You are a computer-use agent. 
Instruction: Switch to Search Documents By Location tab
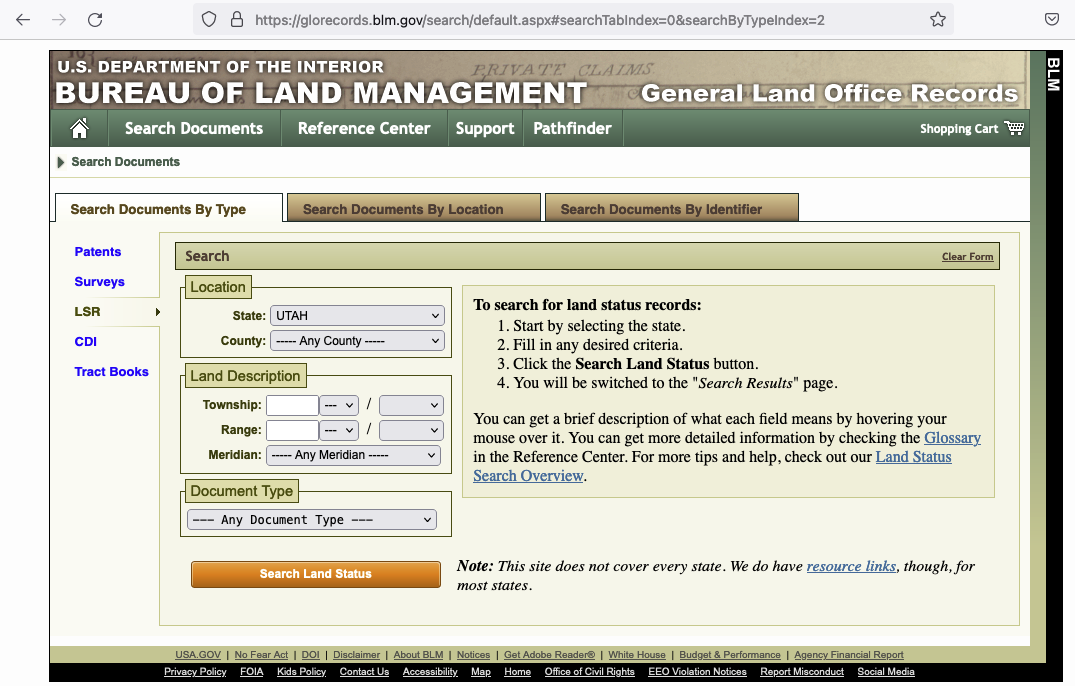point(403,209)
